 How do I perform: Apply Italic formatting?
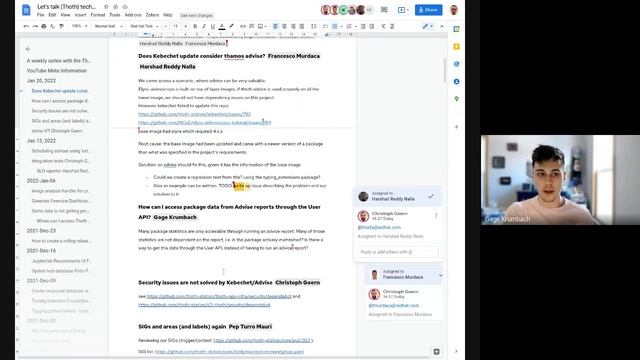(204, 26)
